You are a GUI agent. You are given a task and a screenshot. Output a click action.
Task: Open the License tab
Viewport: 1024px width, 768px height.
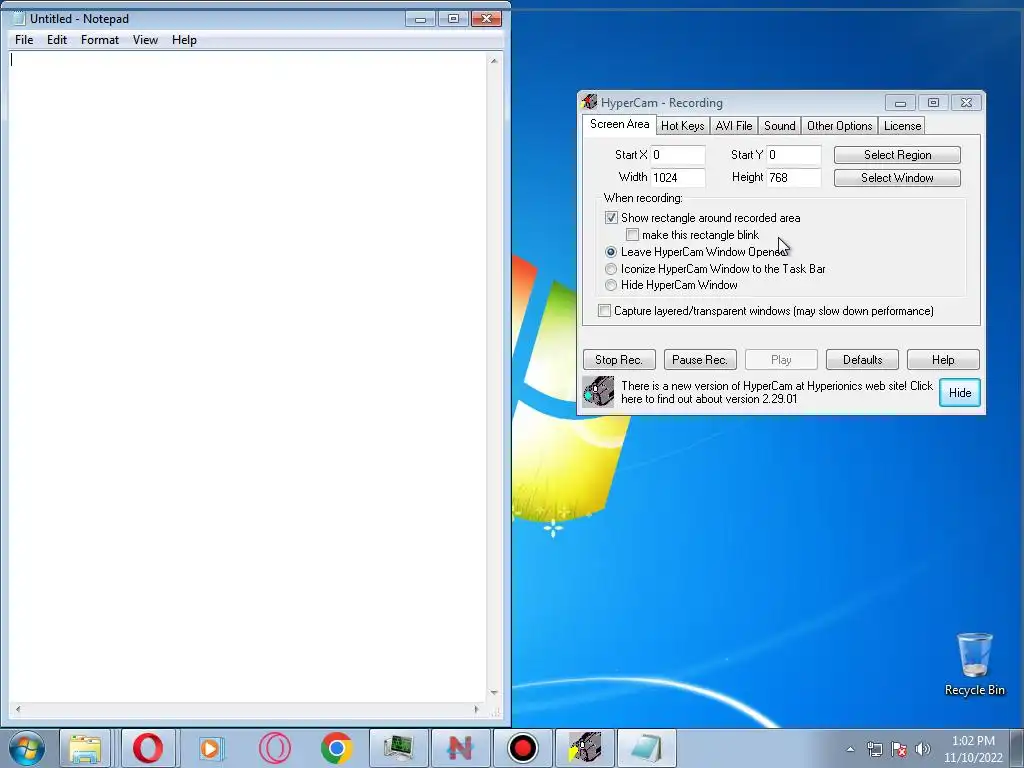click(x=902, y=126)
